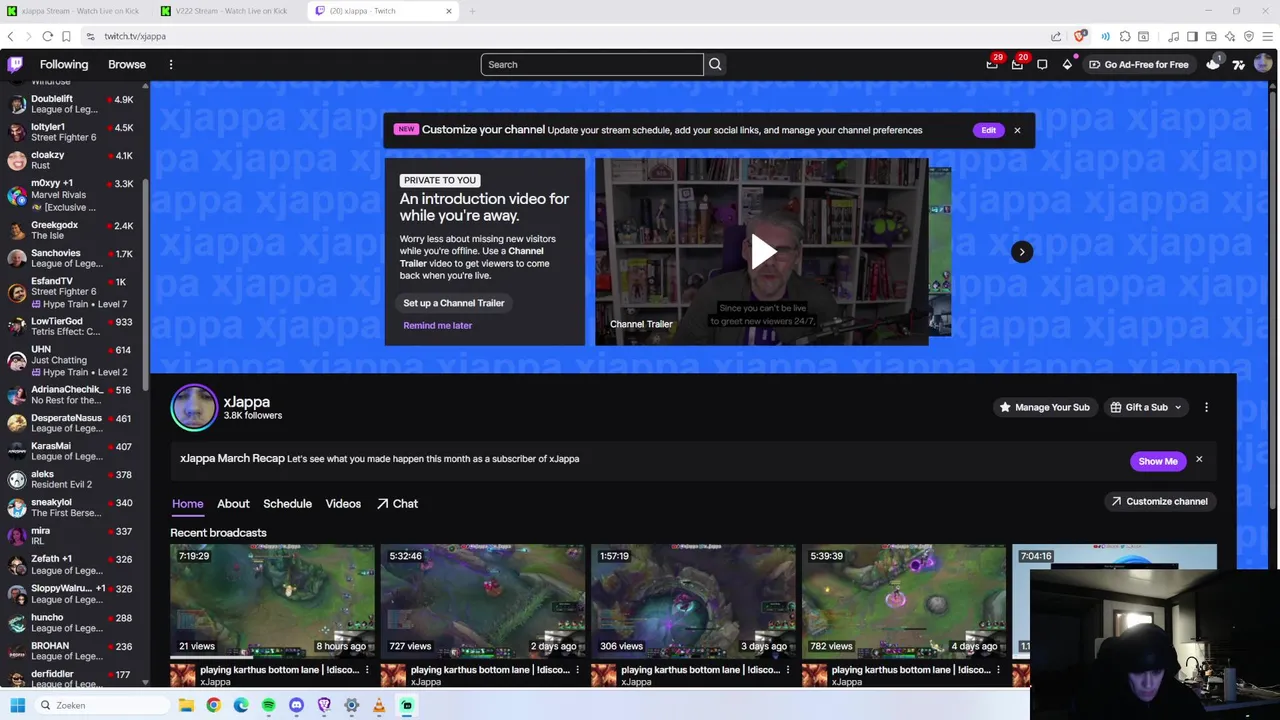Play the Channel Trailer video
Screen dimensions: 1280x720
pyautogui.click(x=763, y=252)
